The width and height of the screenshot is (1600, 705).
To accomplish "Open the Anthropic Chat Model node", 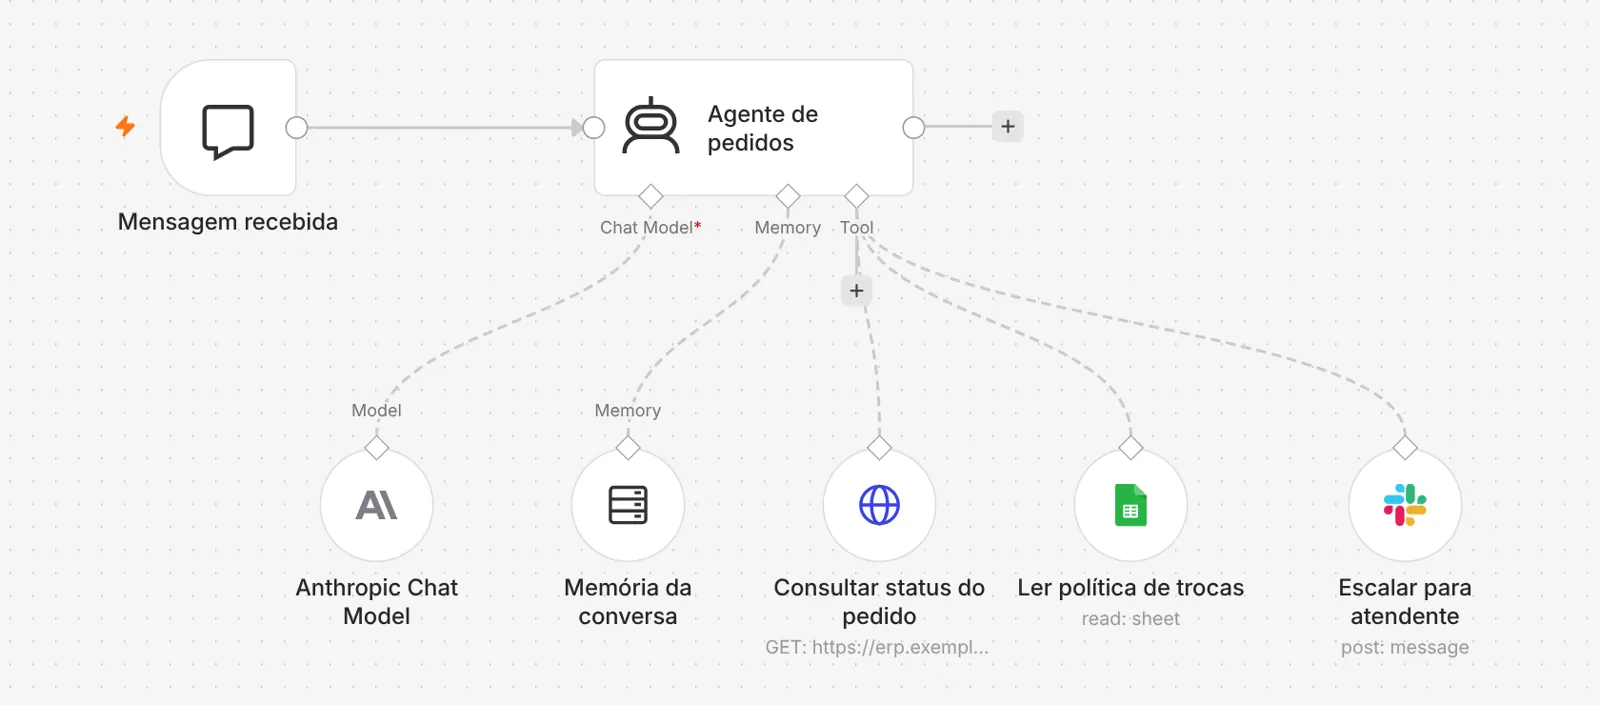I will 377,505.
